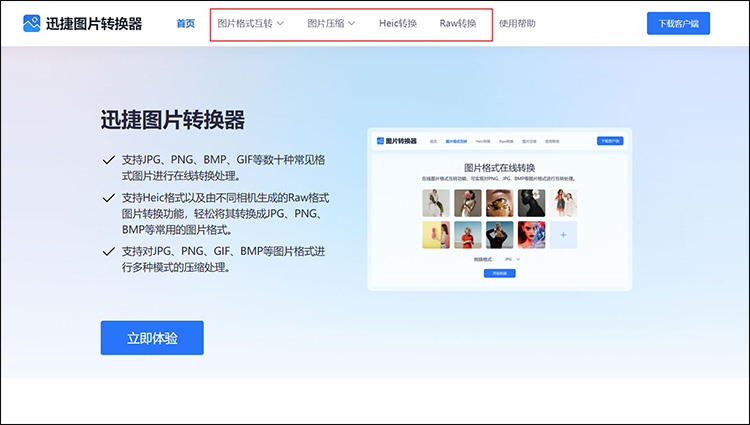Click the first thumbnail in the preview's top row
750x425 pixels.
436,203
